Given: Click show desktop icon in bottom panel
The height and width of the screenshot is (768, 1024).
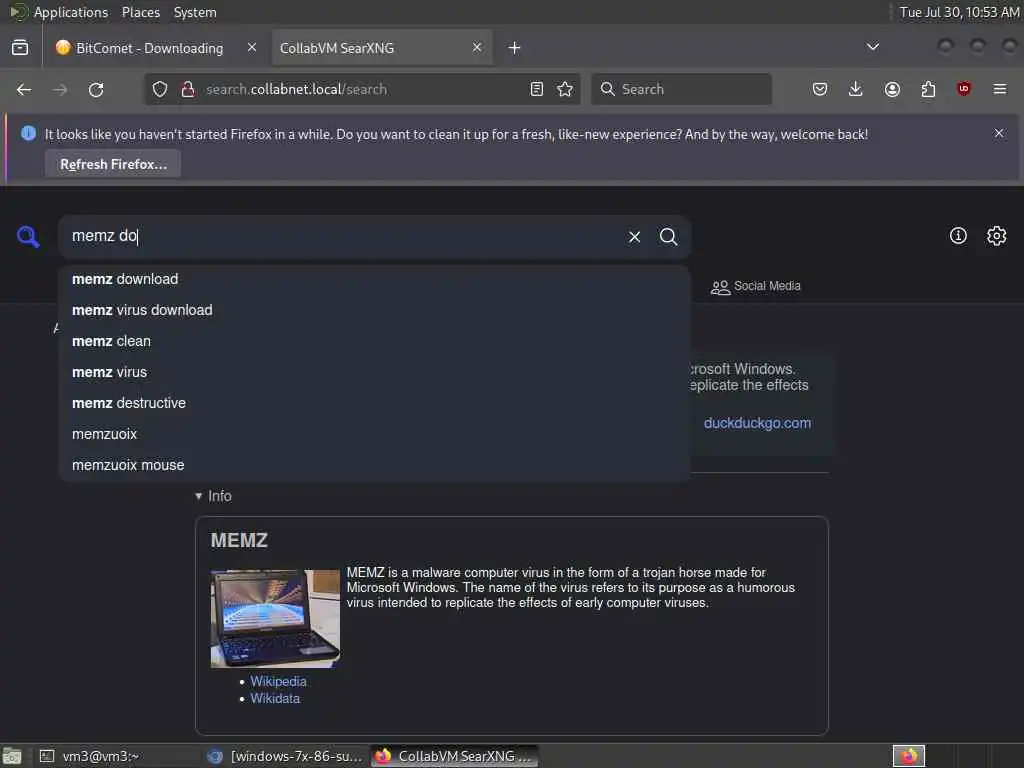Looking at the screenshot, I should [x=12, y=756].
